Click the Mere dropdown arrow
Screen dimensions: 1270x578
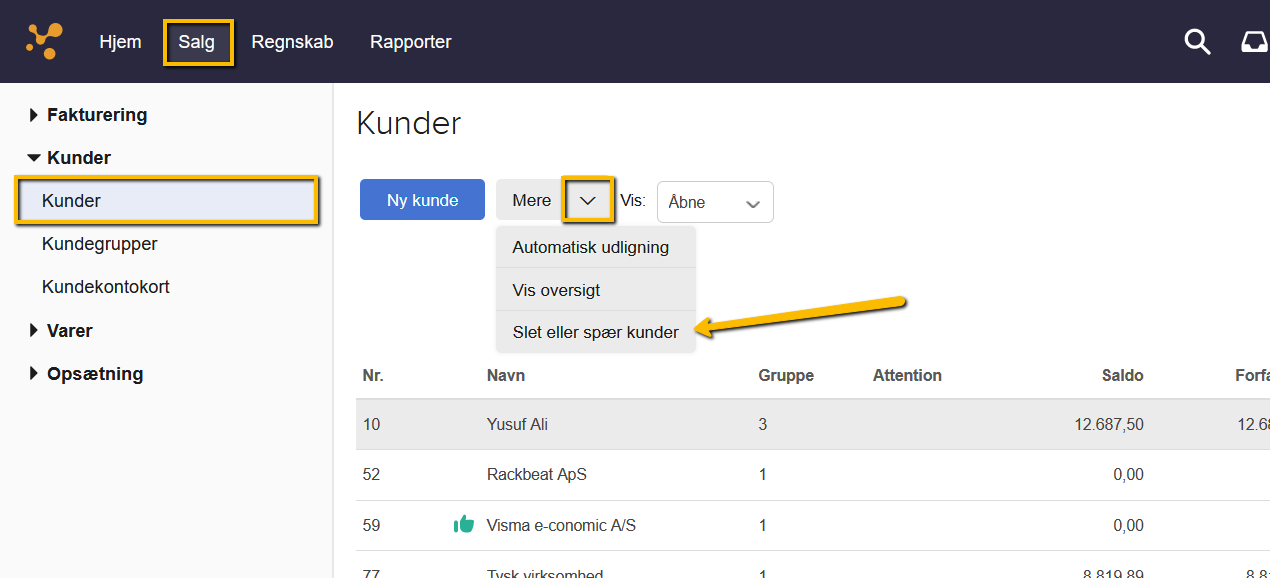coord(588,201)
